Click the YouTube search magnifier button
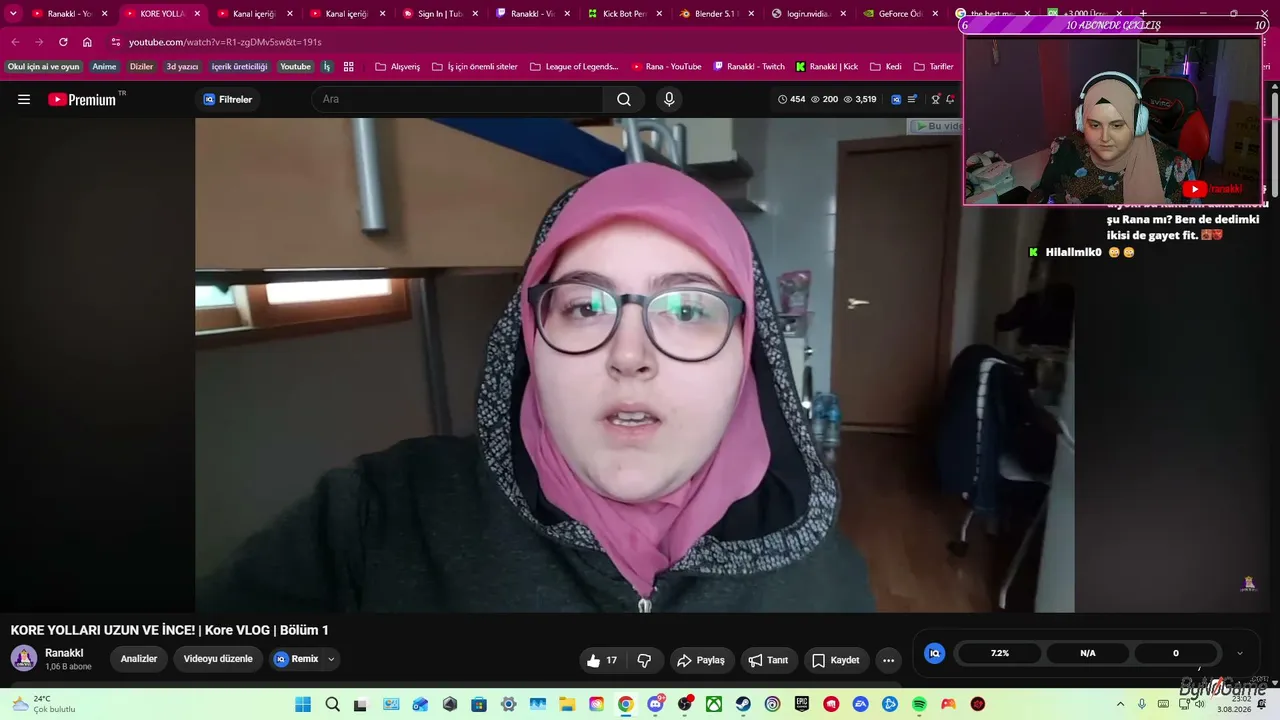 point(624,99)
